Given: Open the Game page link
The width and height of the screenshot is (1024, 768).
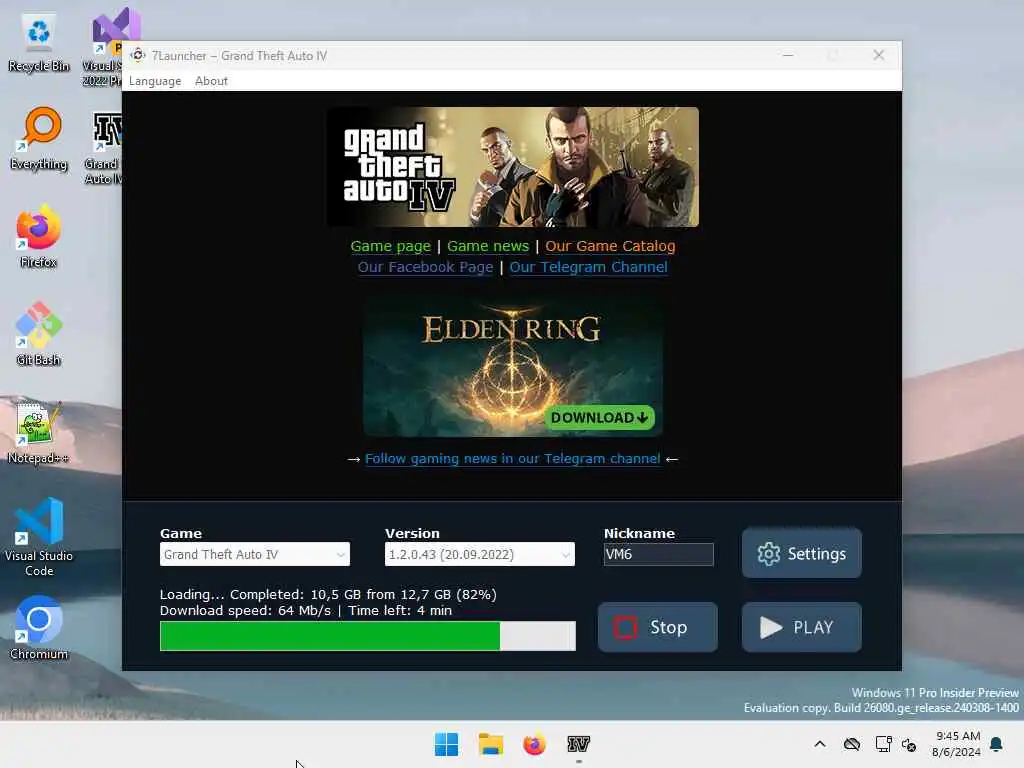Looking at the screenshot, I should [x=391, y=246].
